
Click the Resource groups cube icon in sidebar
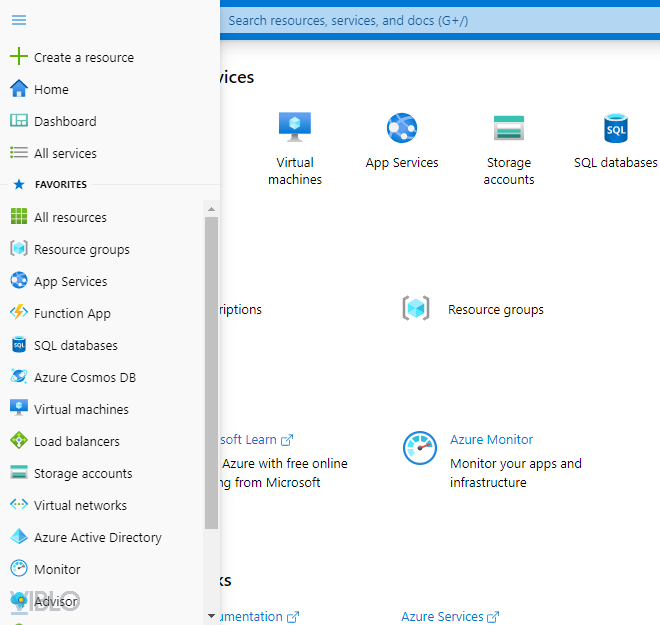(x=19, y=248)
